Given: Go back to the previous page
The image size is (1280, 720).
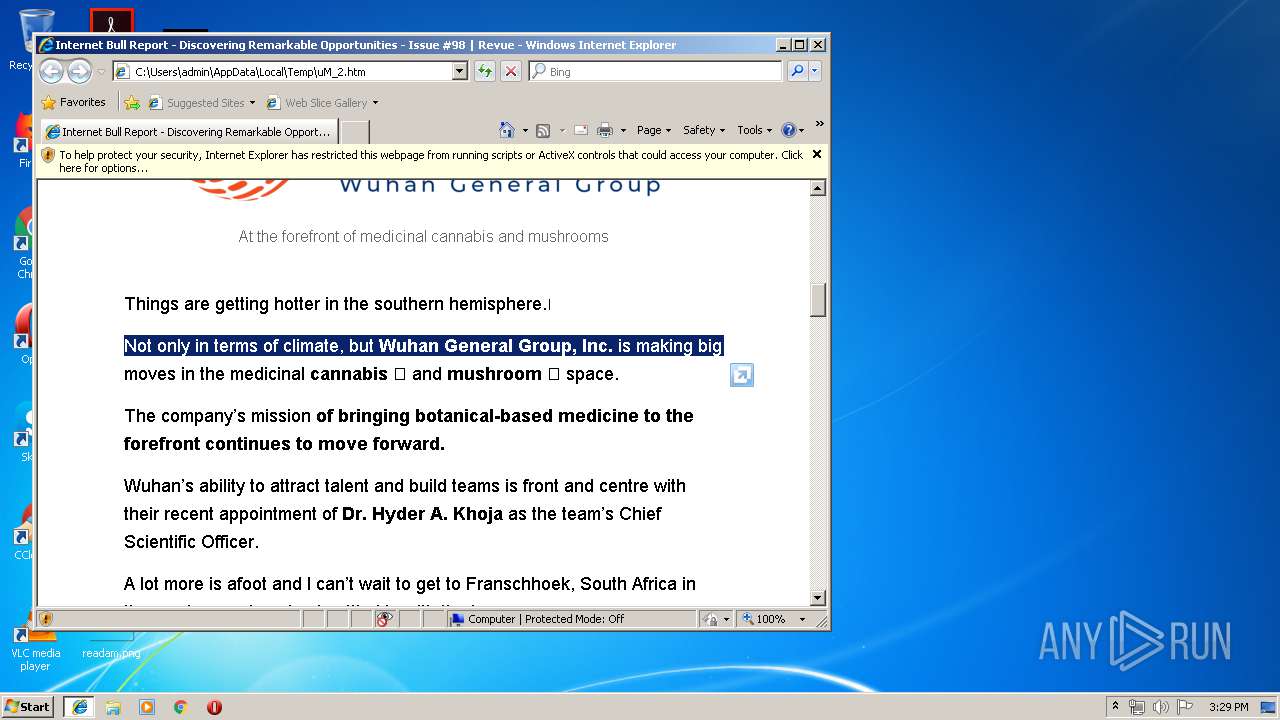Looking at the screenshot, I should pos(51,71).
